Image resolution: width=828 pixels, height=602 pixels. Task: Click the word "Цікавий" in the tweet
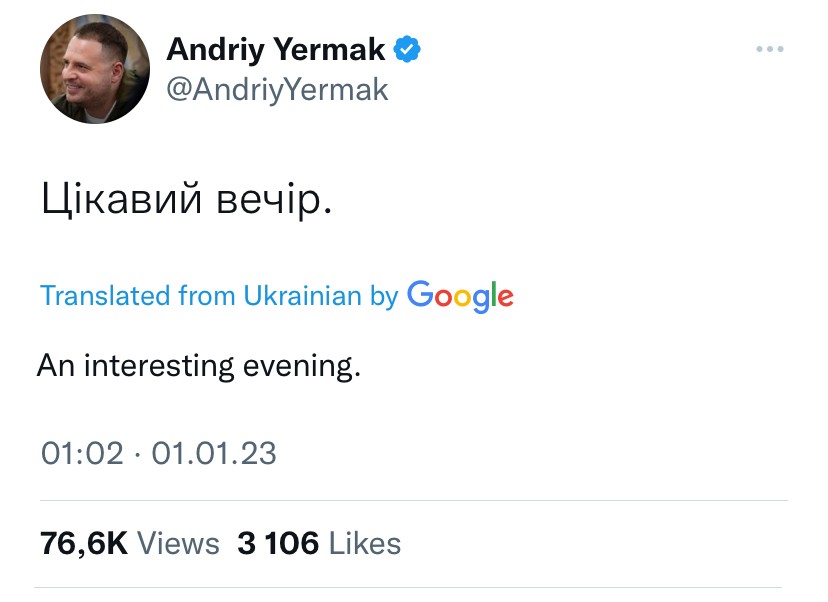[123, 200]
